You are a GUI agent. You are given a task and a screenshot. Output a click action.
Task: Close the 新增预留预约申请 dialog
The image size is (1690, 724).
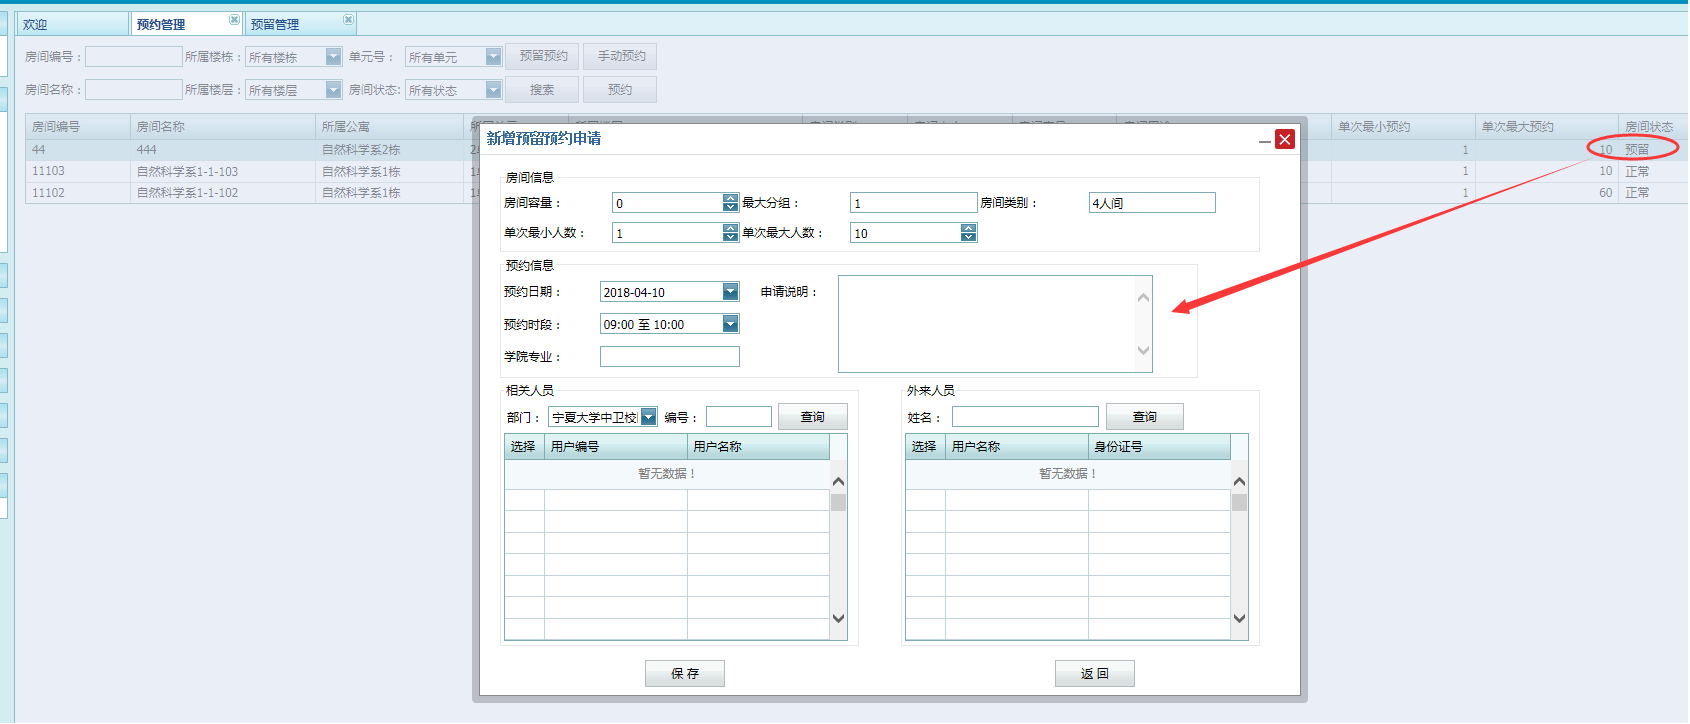point(1285,139)
